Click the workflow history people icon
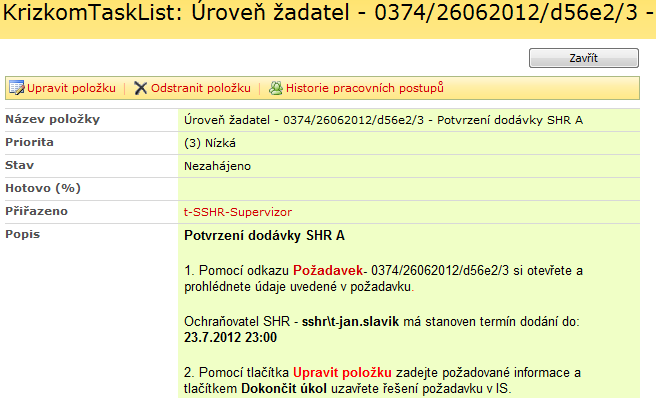 276,88
